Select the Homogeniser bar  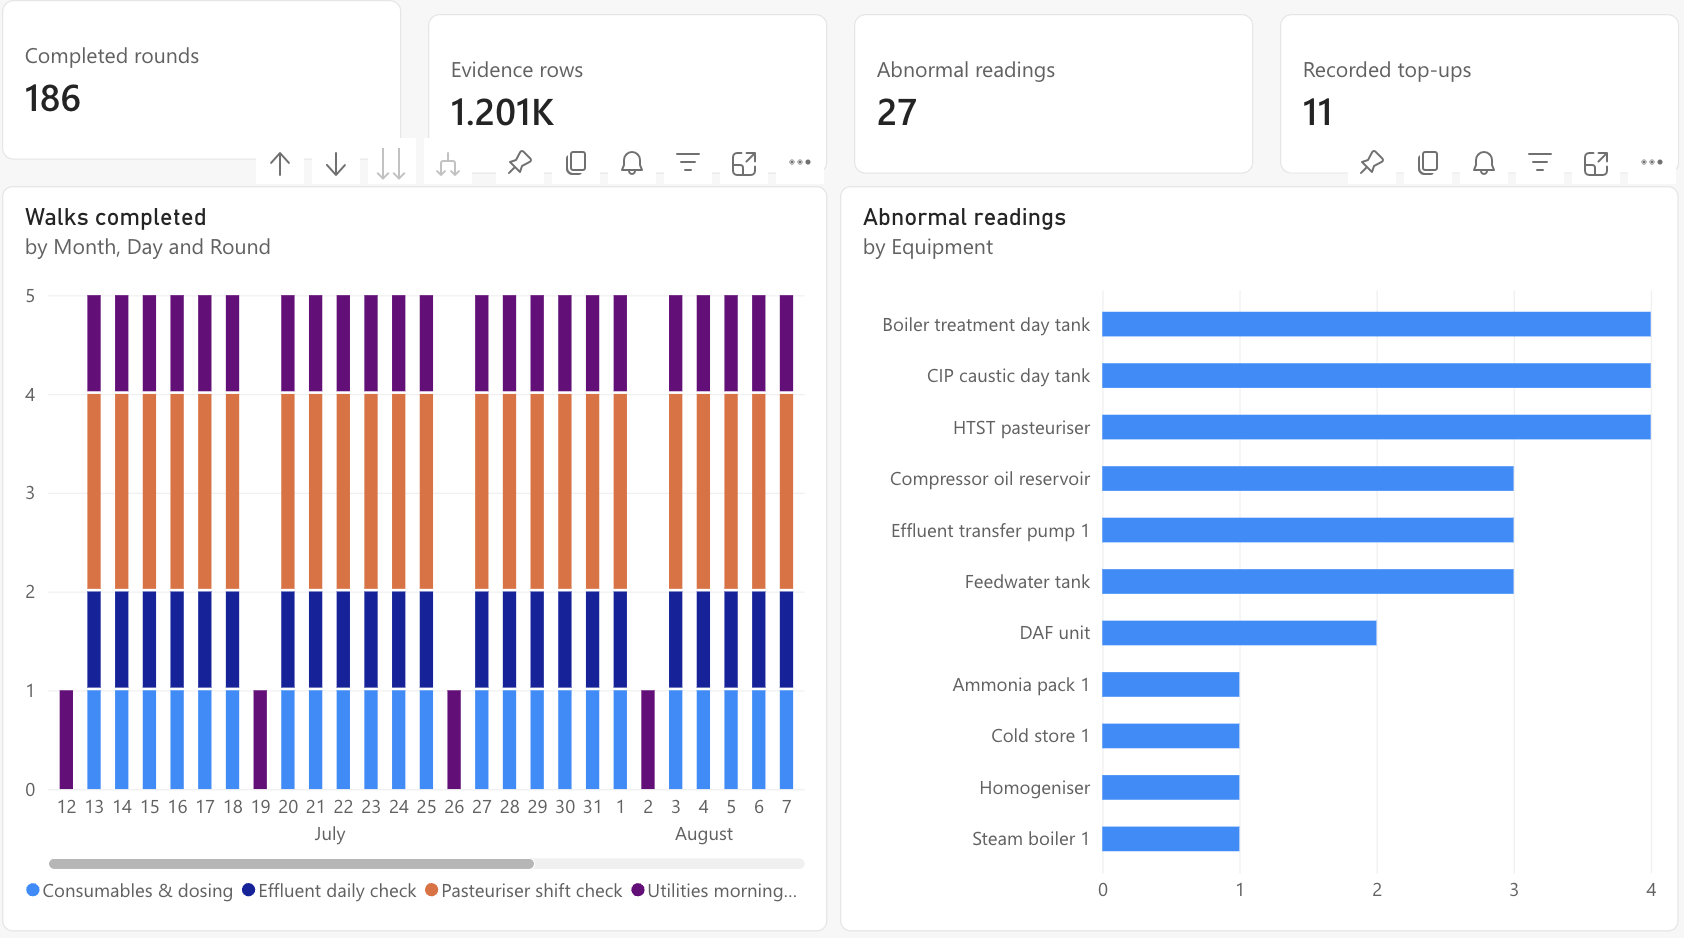coord(1171,787)
